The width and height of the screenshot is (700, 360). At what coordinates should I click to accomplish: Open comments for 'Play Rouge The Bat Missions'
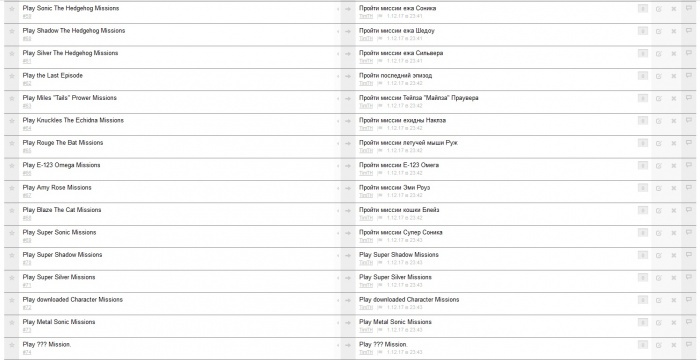[688, 142]
